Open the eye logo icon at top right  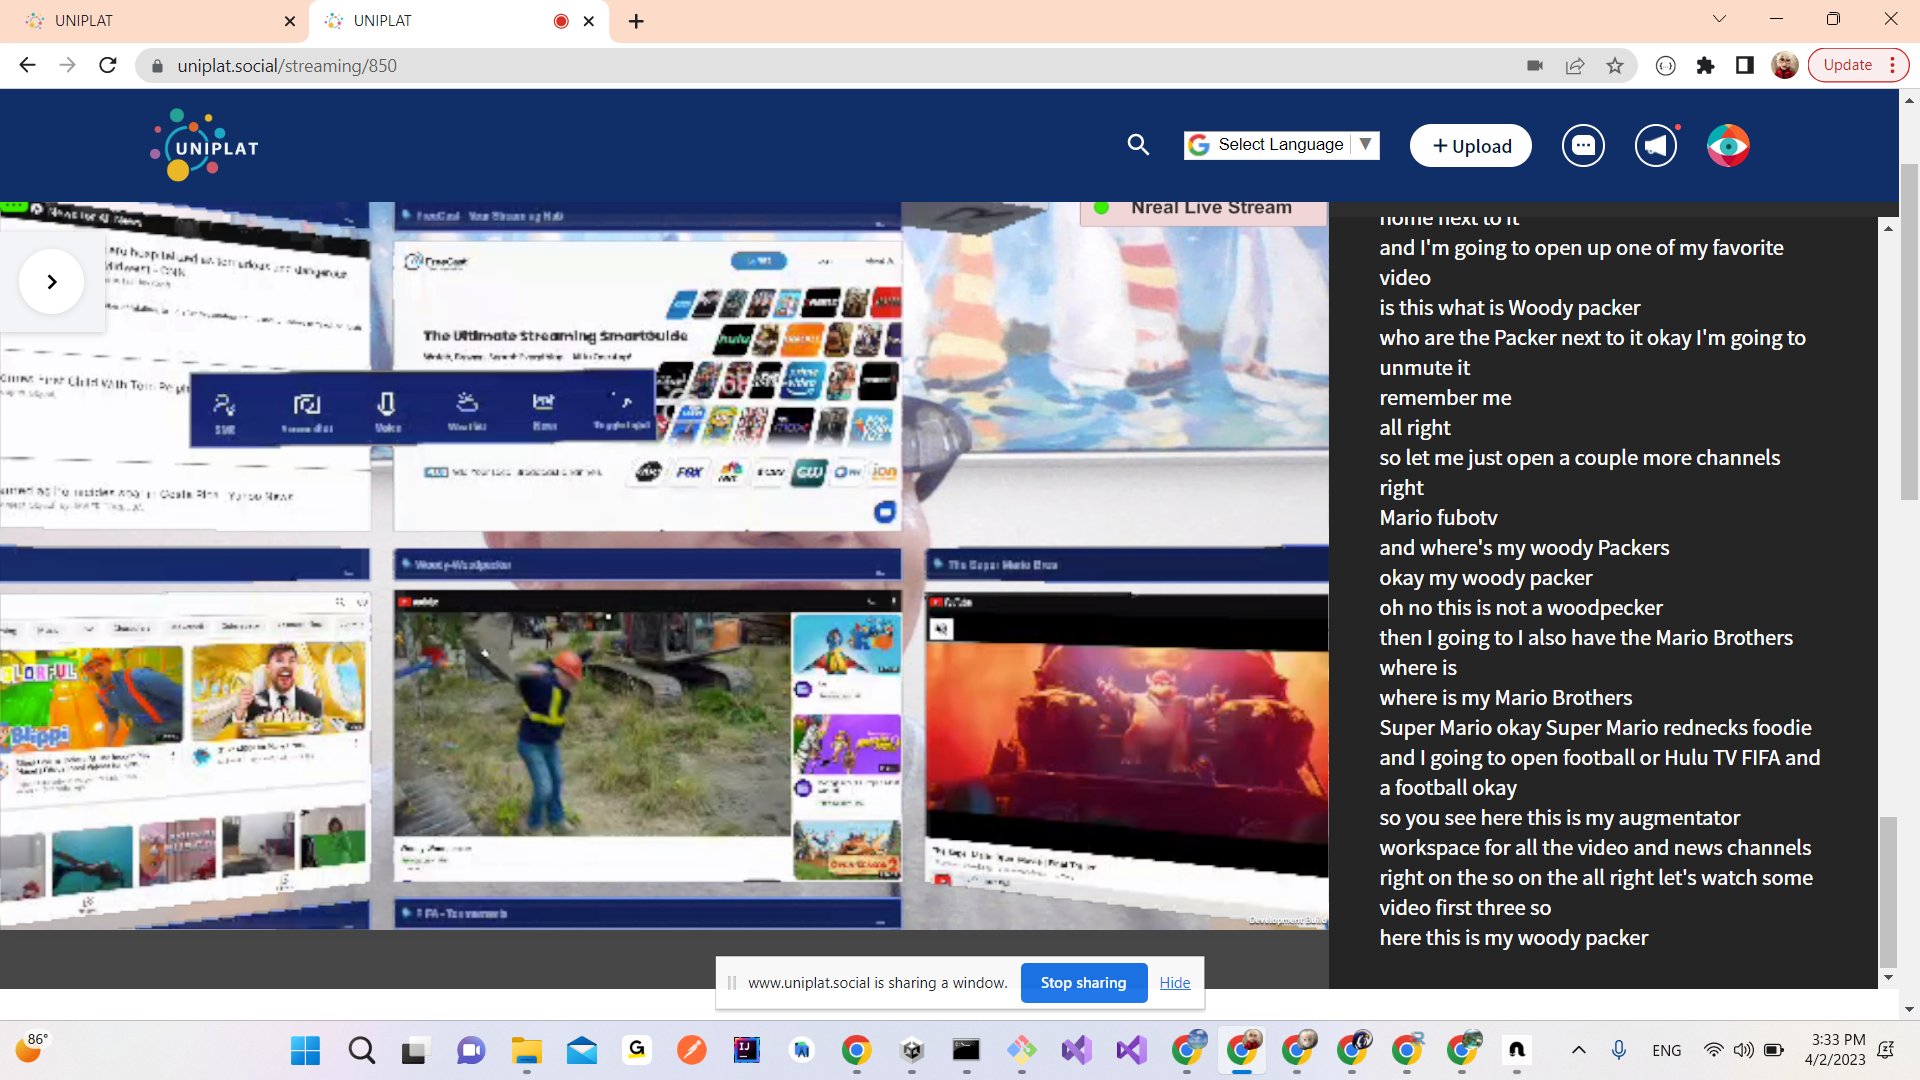(1728, 145)
